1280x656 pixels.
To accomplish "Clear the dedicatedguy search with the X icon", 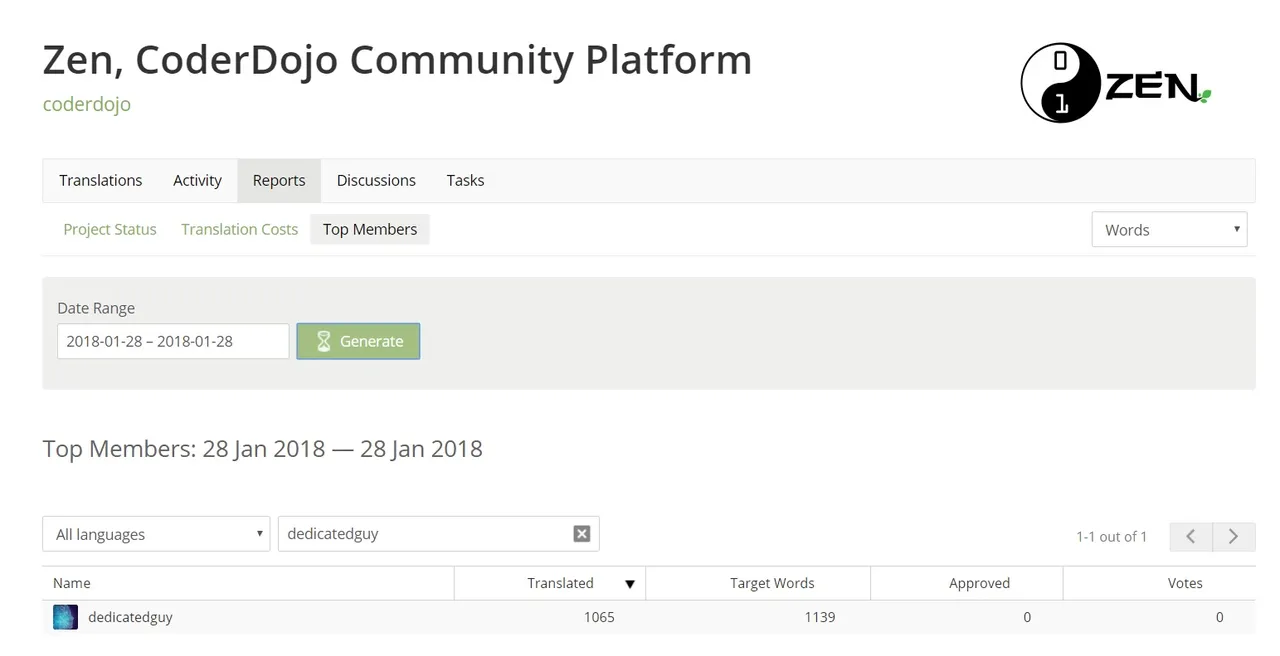I will pos(582,534).
